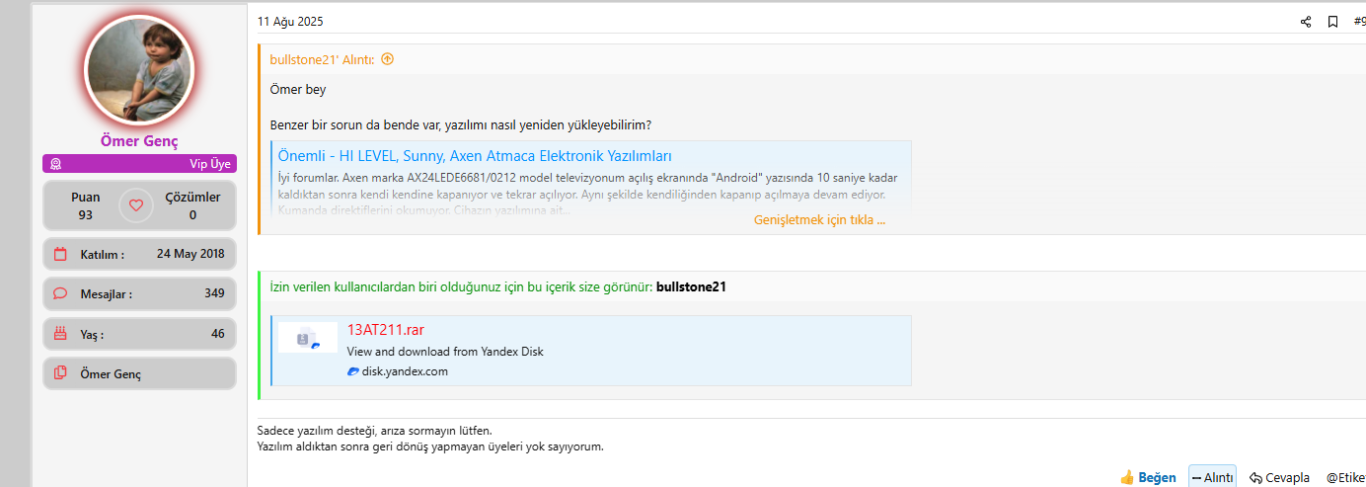Viewport: 1366px width, 487px height.
Task: Click the signature line 'Sadece yazılım desteği, arıza sormayın lütfen.'
Action: [x=374, y=430]
